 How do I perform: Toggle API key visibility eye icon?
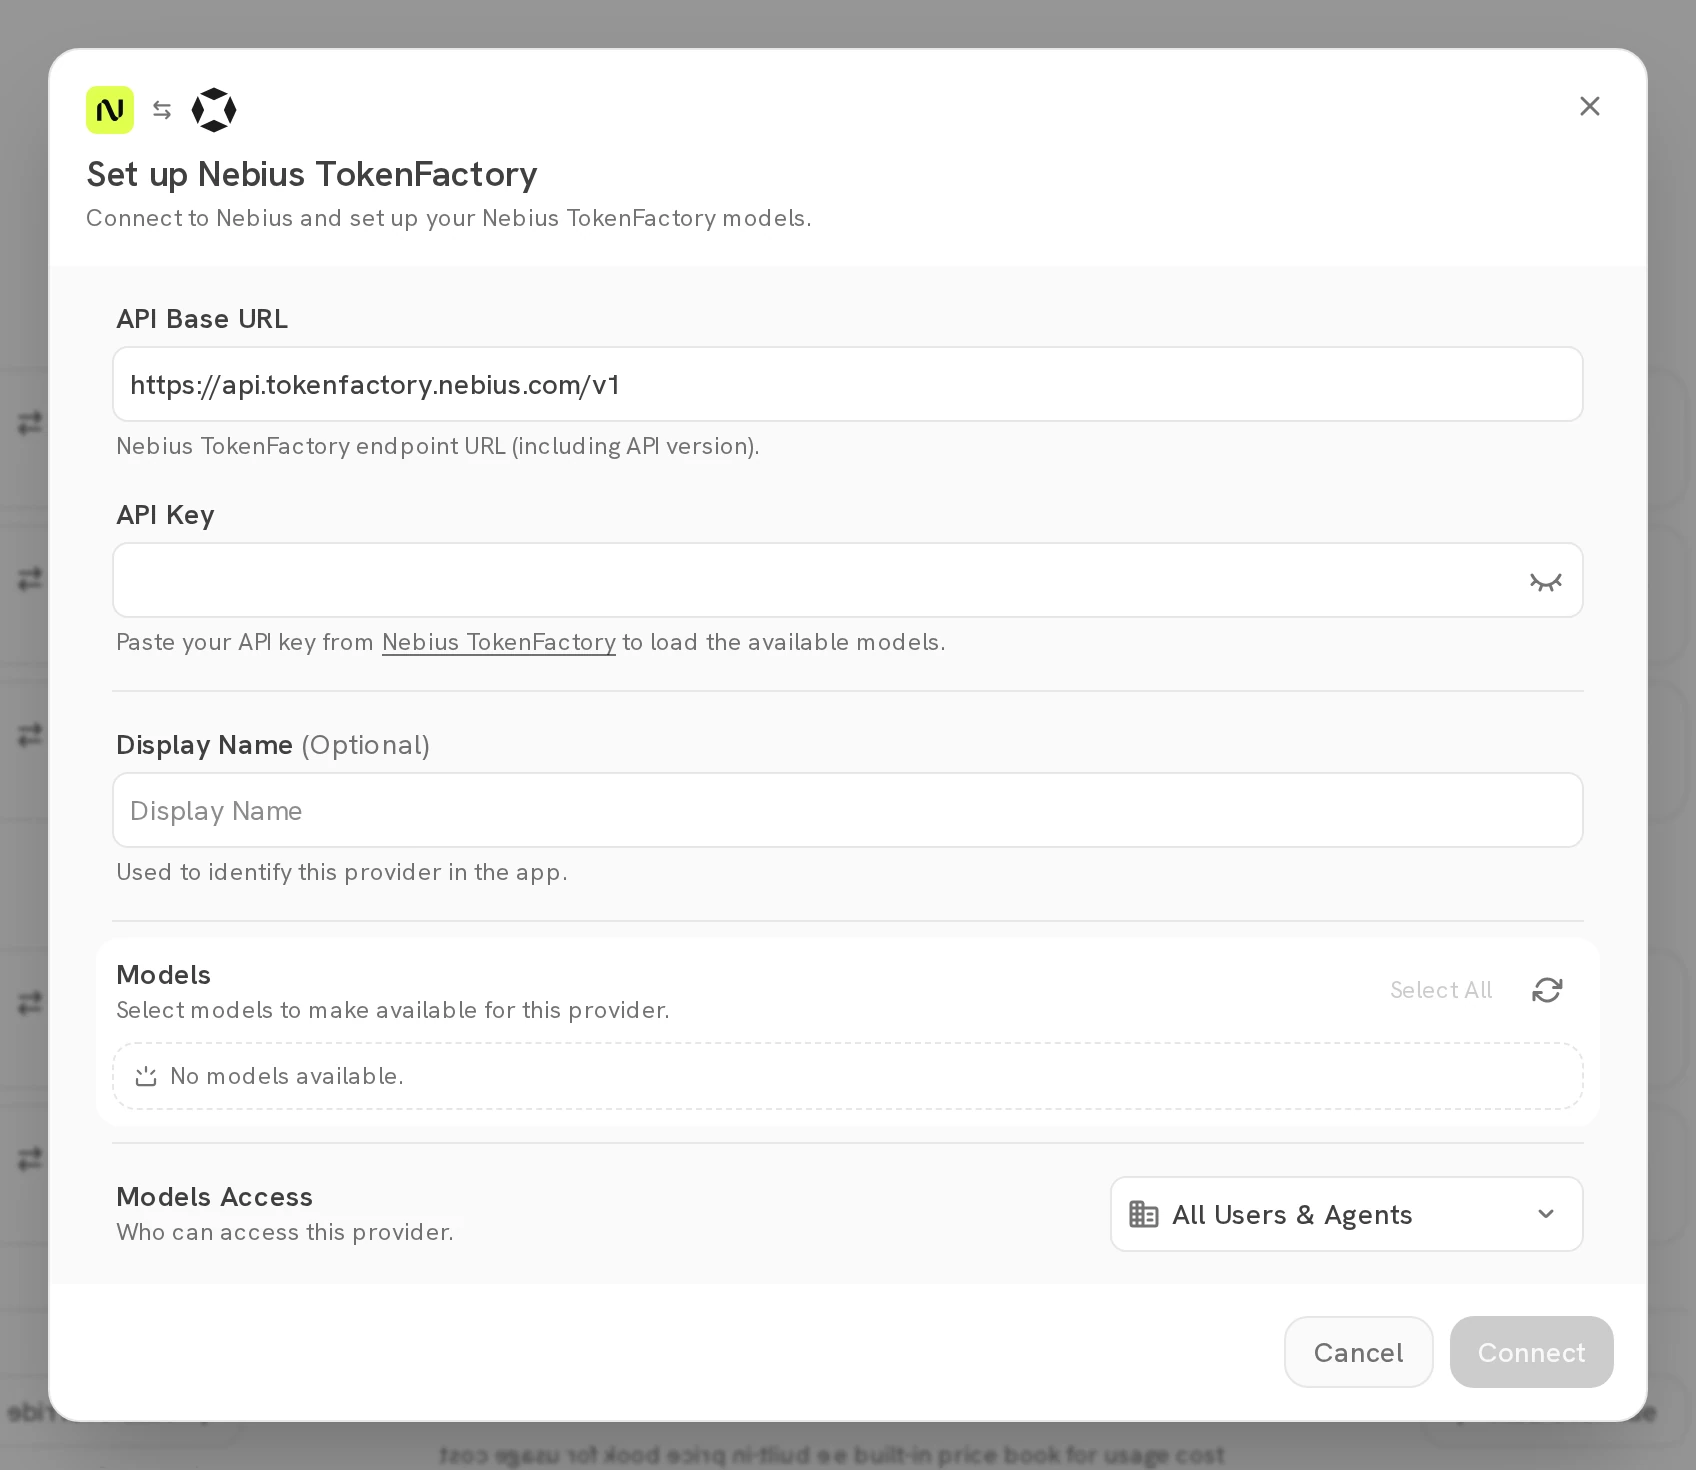coord(1546,581)
